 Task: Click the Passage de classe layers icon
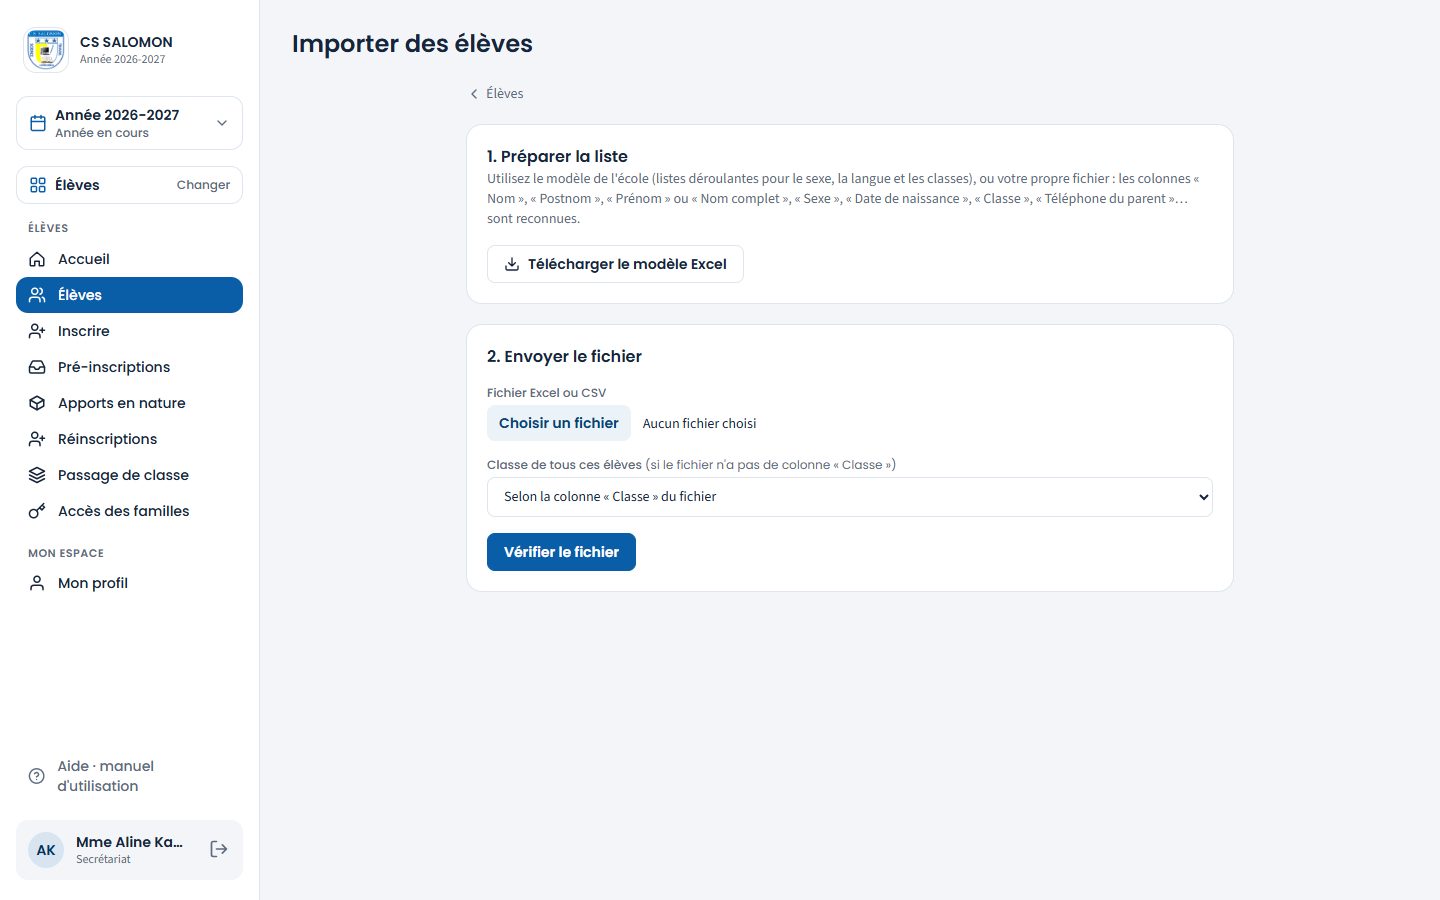click(x=37, y=475)
